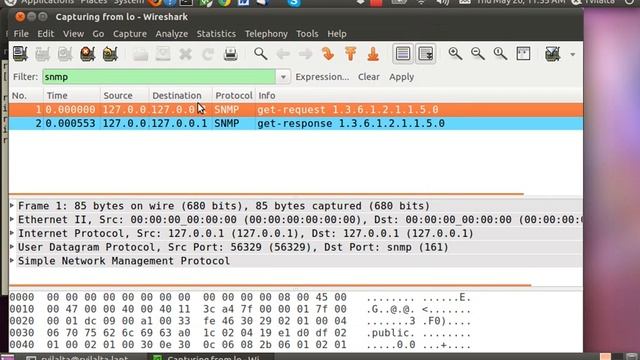Click the greyed-out go forward arrow
This screenshot has height=360, width=640.
tap(305, 54)
